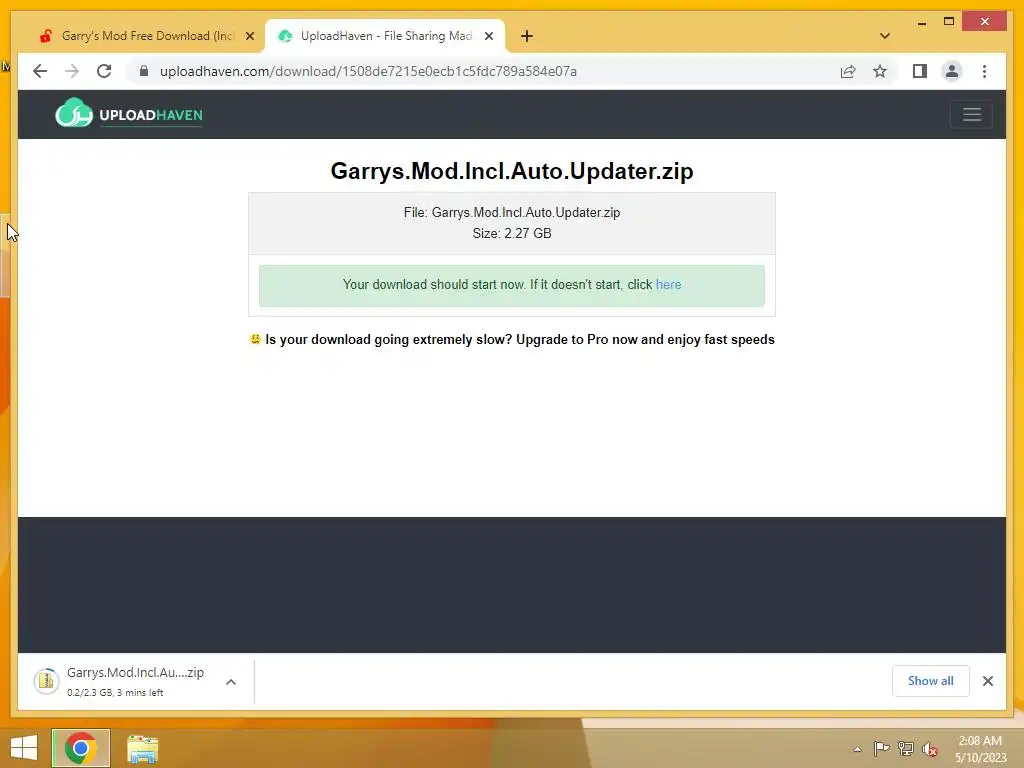Viewport: 1024px width, 768px height.
Task: Click the Upgrade to Pro message
Action: pyautogui.click(x=520, y=340)
